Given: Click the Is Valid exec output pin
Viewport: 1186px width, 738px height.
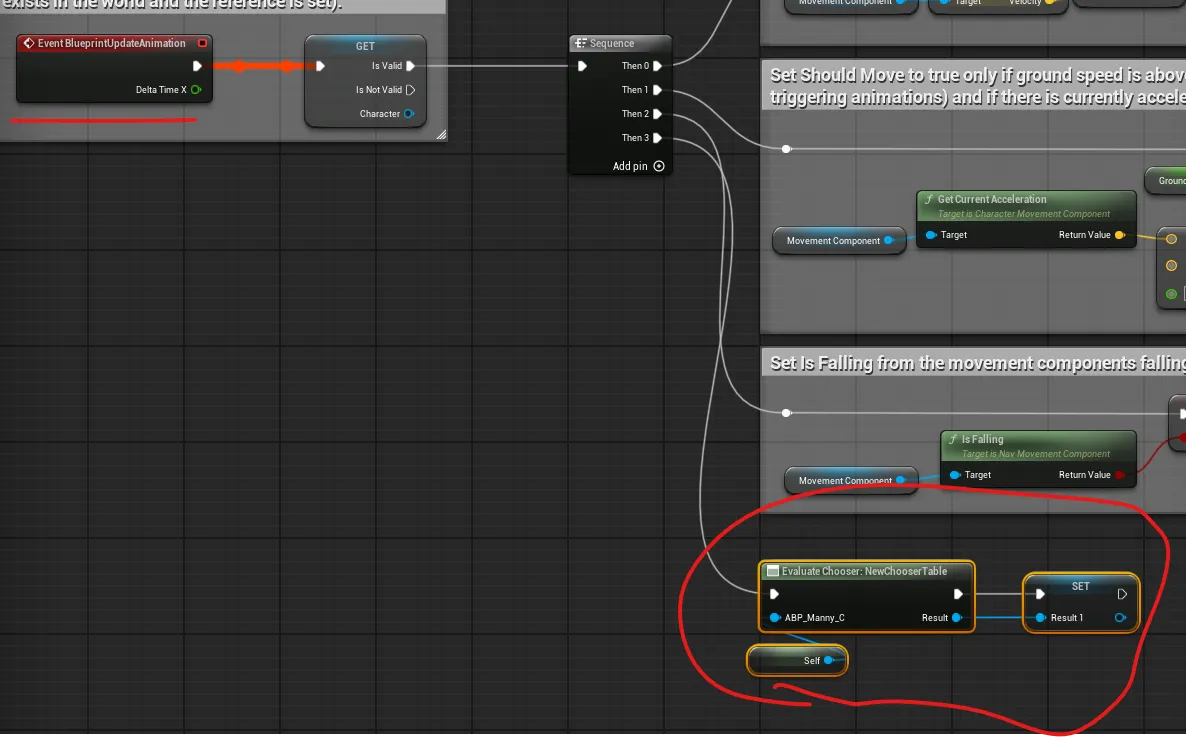Looking at the screenshot, I should (x=411, y=66).
